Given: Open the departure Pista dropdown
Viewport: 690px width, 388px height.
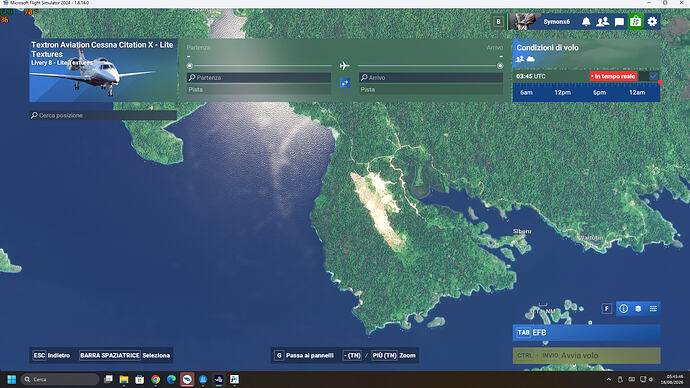Looking at the screenshot, I should [x=259, y=89].
